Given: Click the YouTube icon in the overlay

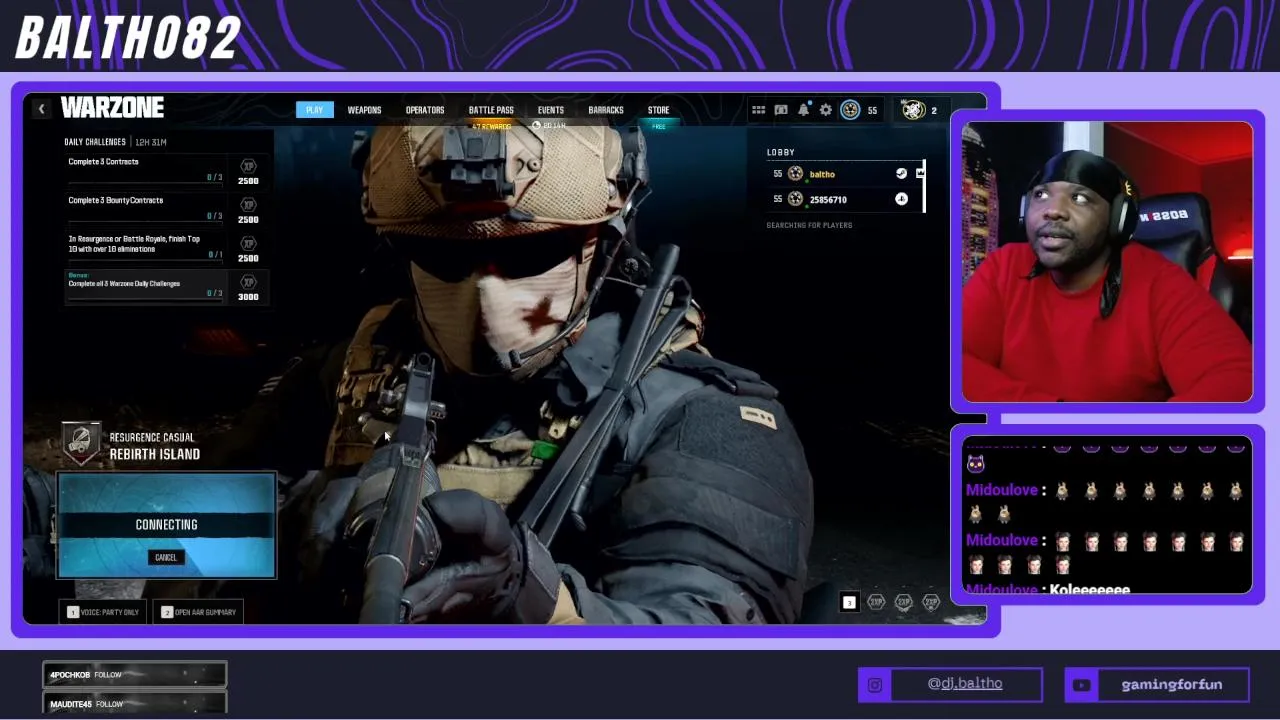Looking at the screenshot, I should pyautogui.click(x=1081, y=685).
